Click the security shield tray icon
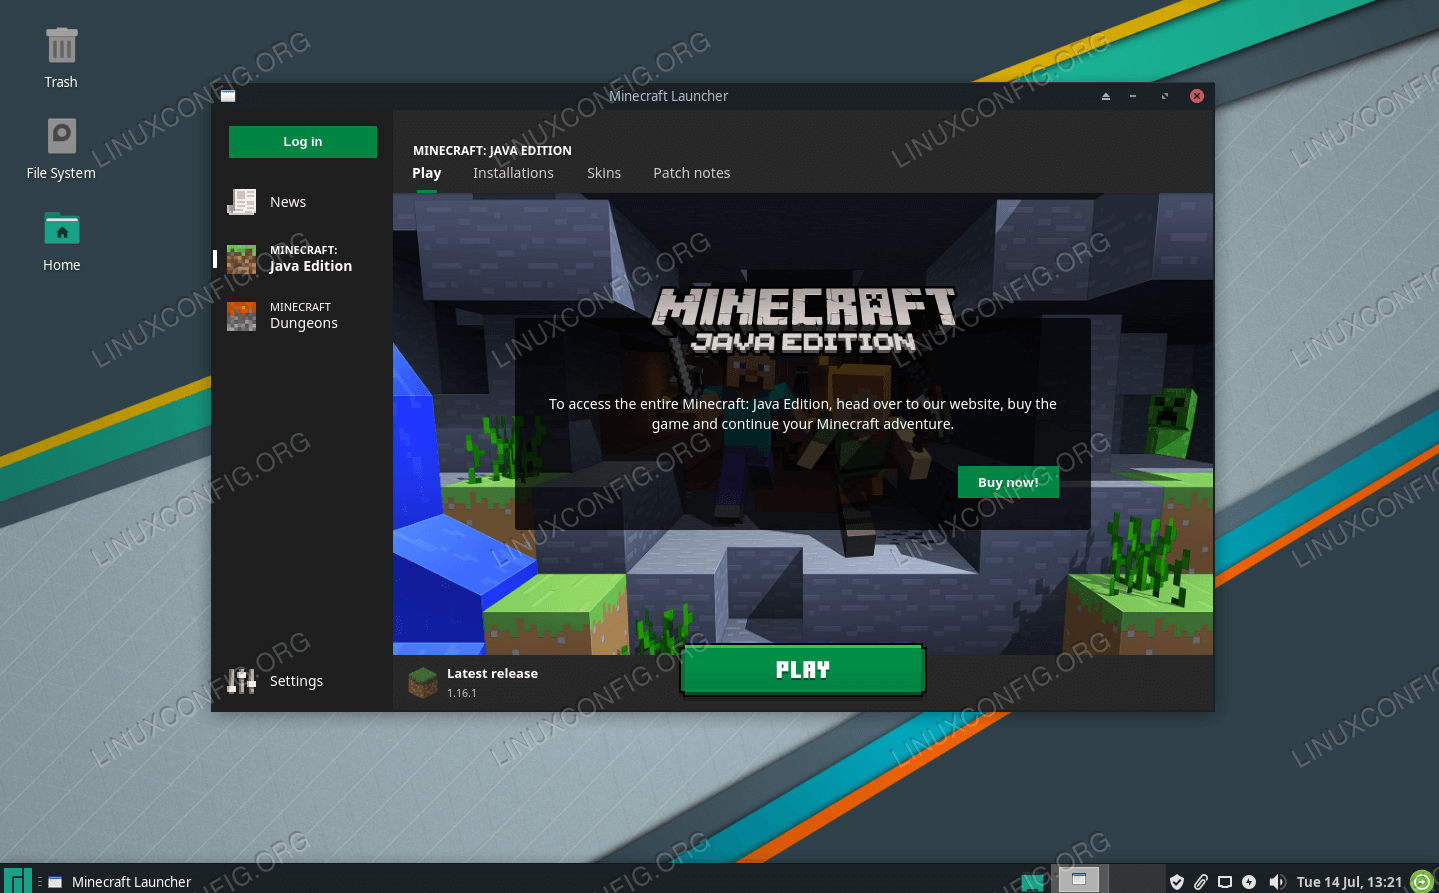The height and width of the screenshot is (893, 1439). pos(1177,881)
